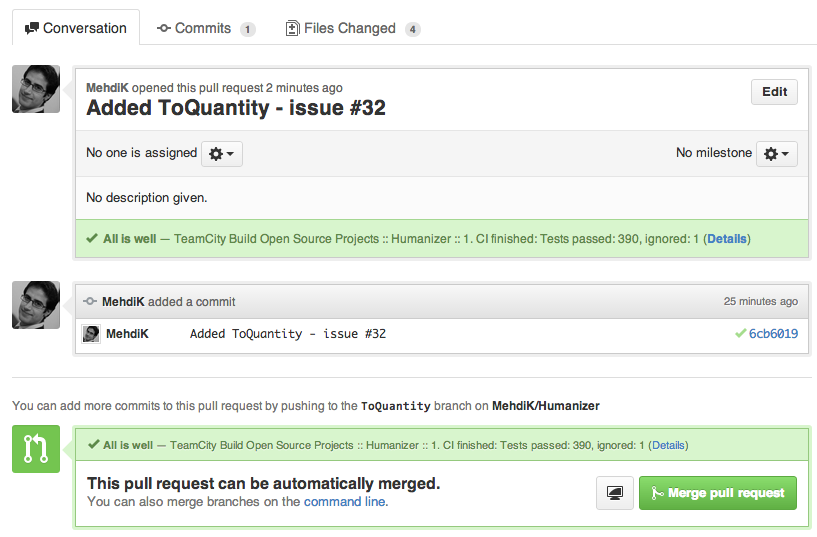This screenshot has height=537, width=817.
Task: Click MehdiK's avatar beside the pull request header
Action: click(36, 89)
